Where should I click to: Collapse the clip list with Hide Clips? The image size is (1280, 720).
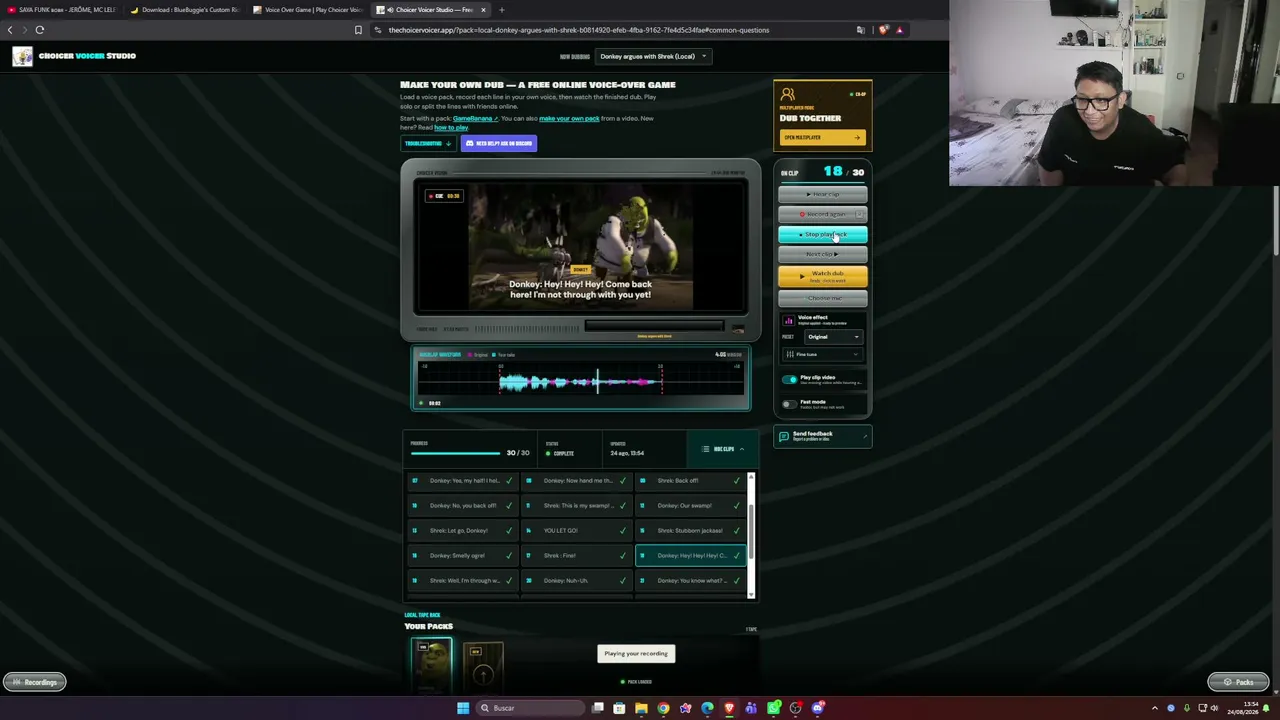pos(723,449)
